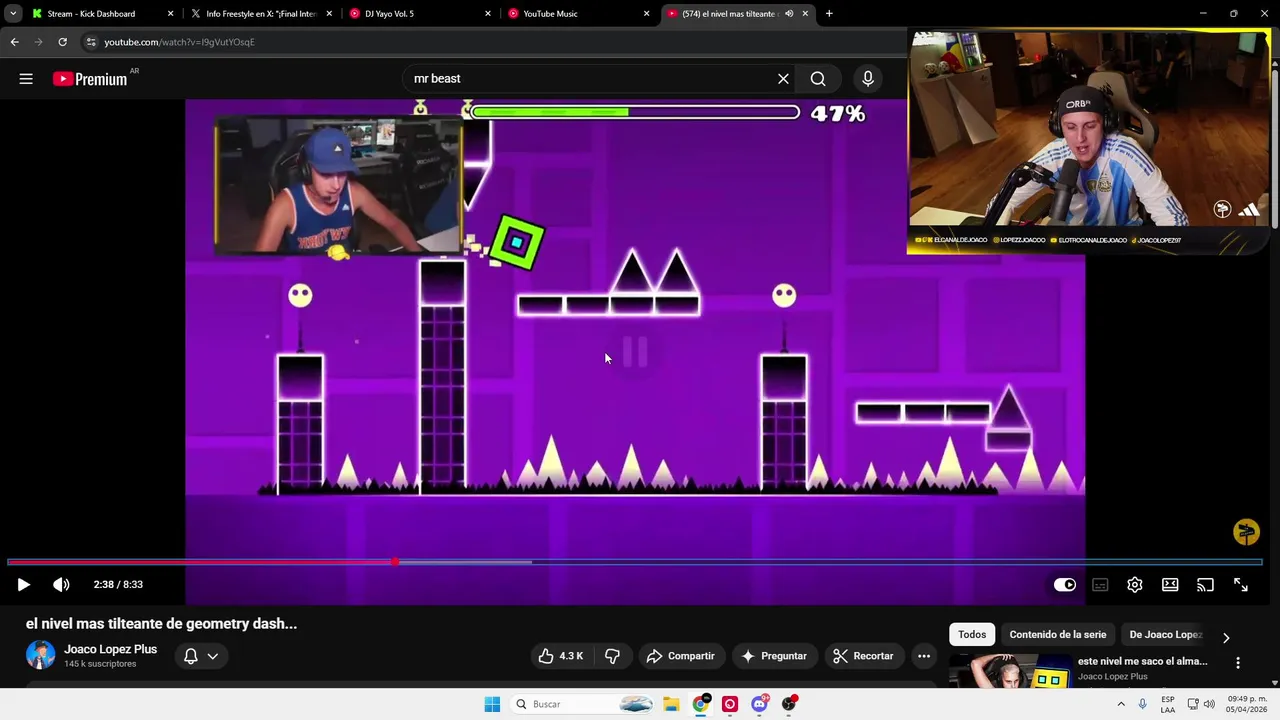The width and height of the screenshot is (1280, 720).
Task: Go back with browser back arrow
Action: [14, 42]
